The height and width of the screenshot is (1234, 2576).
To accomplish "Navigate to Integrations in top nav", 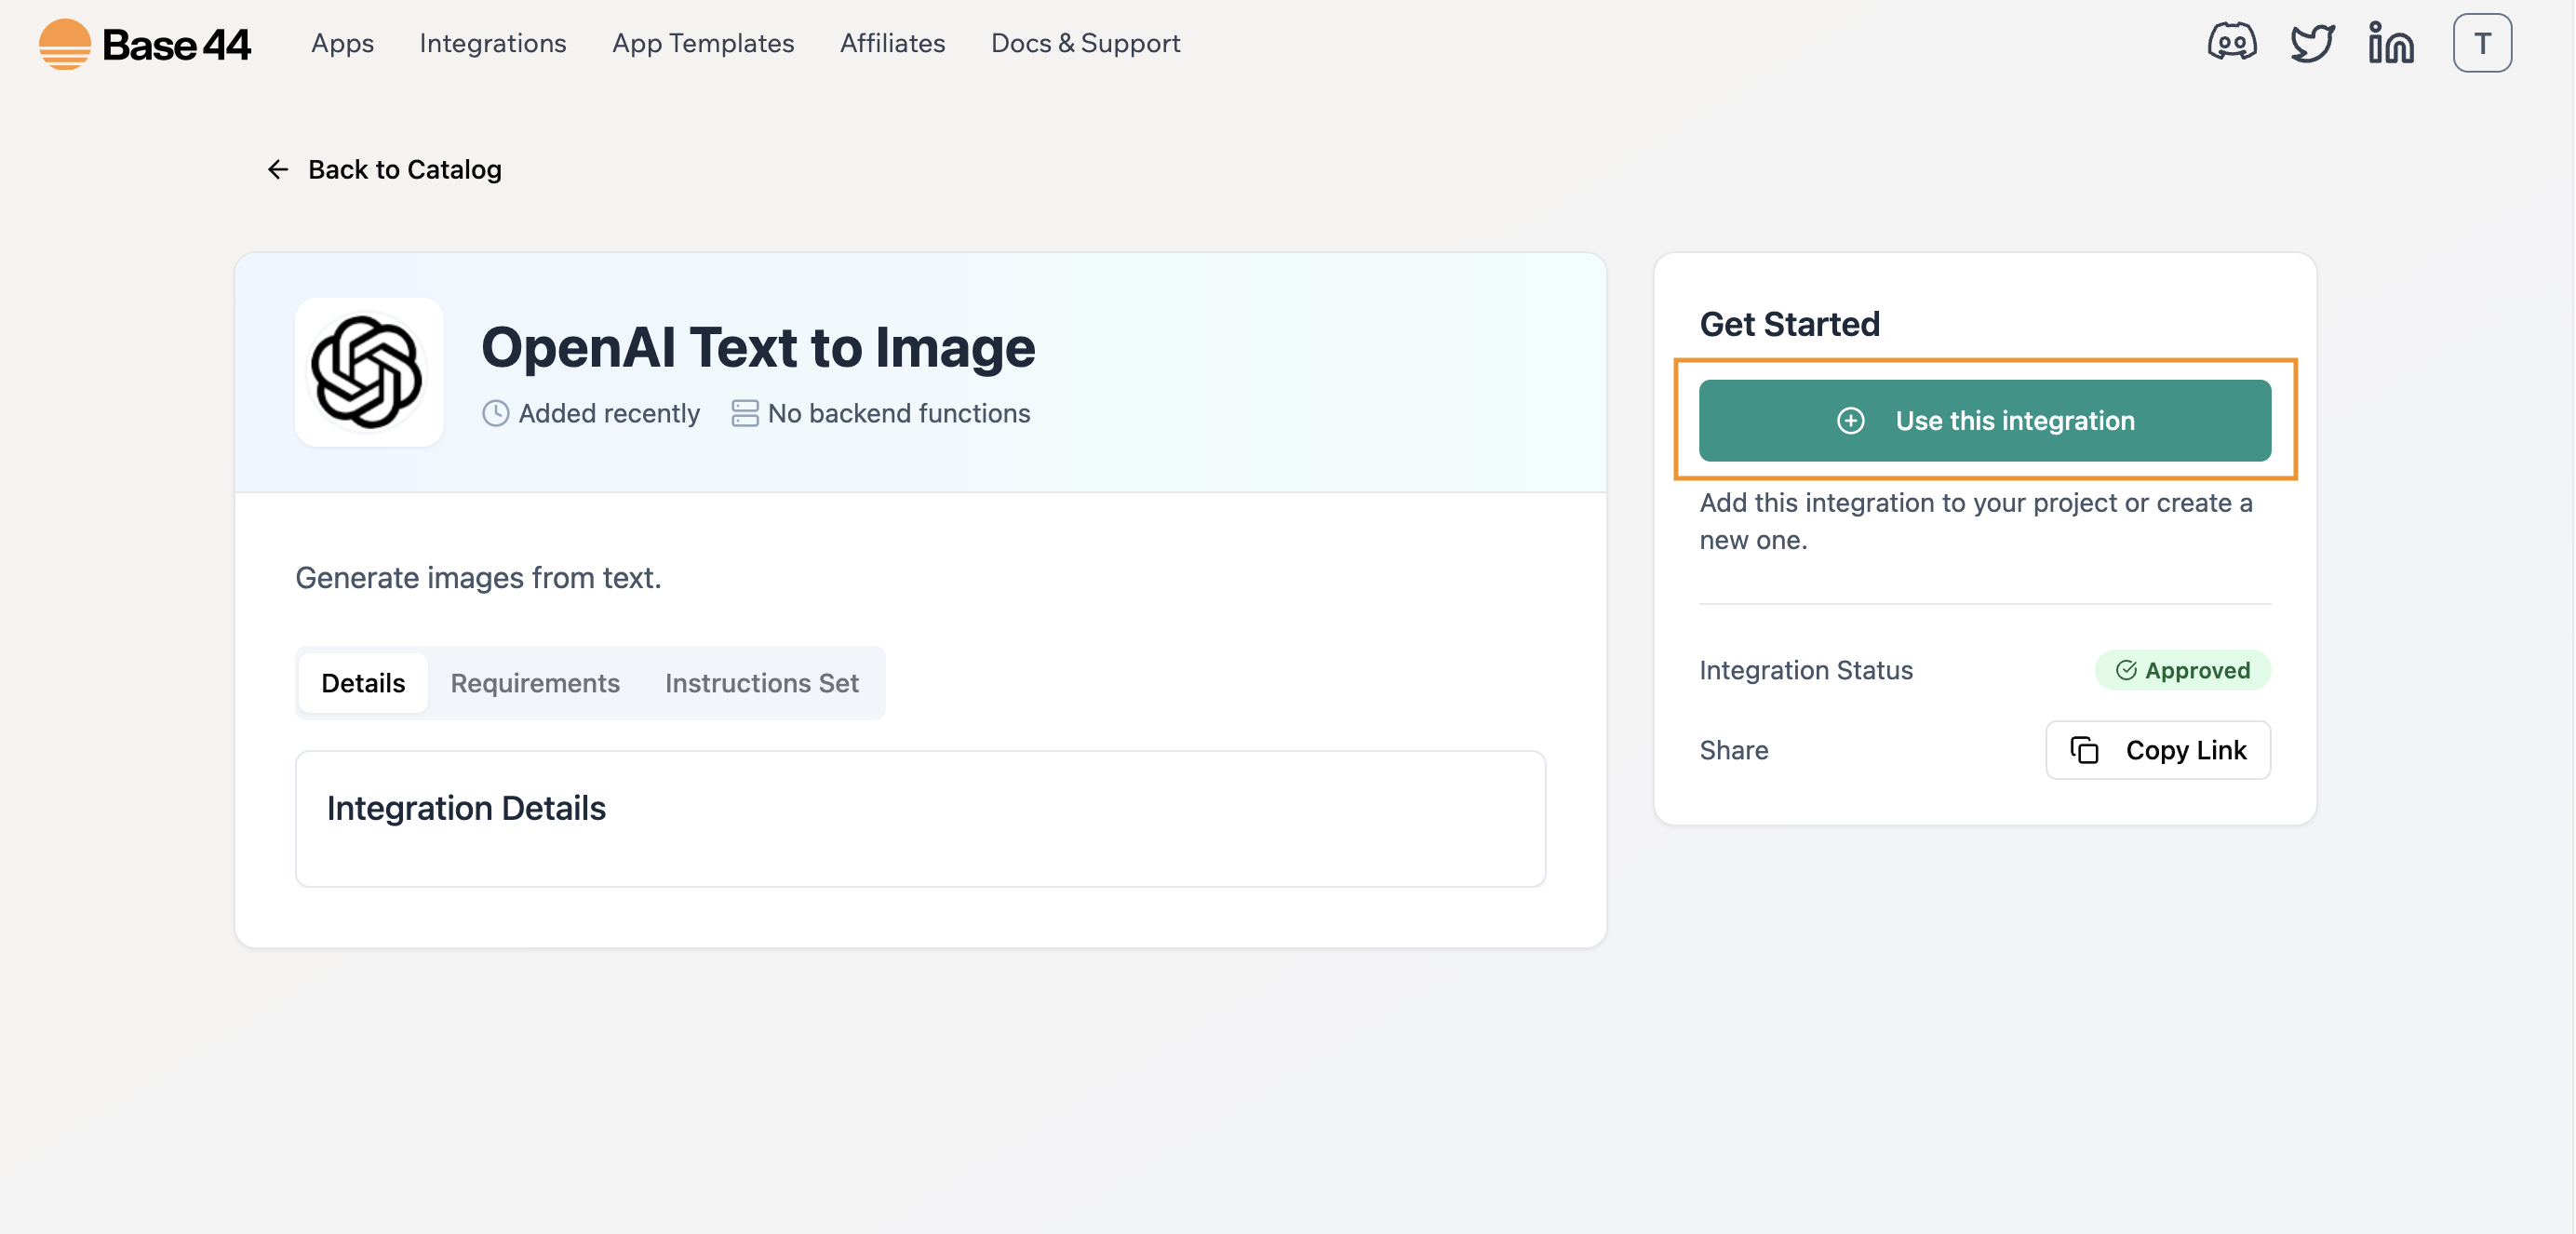I will pyautogui.click(x=492, y=43).
